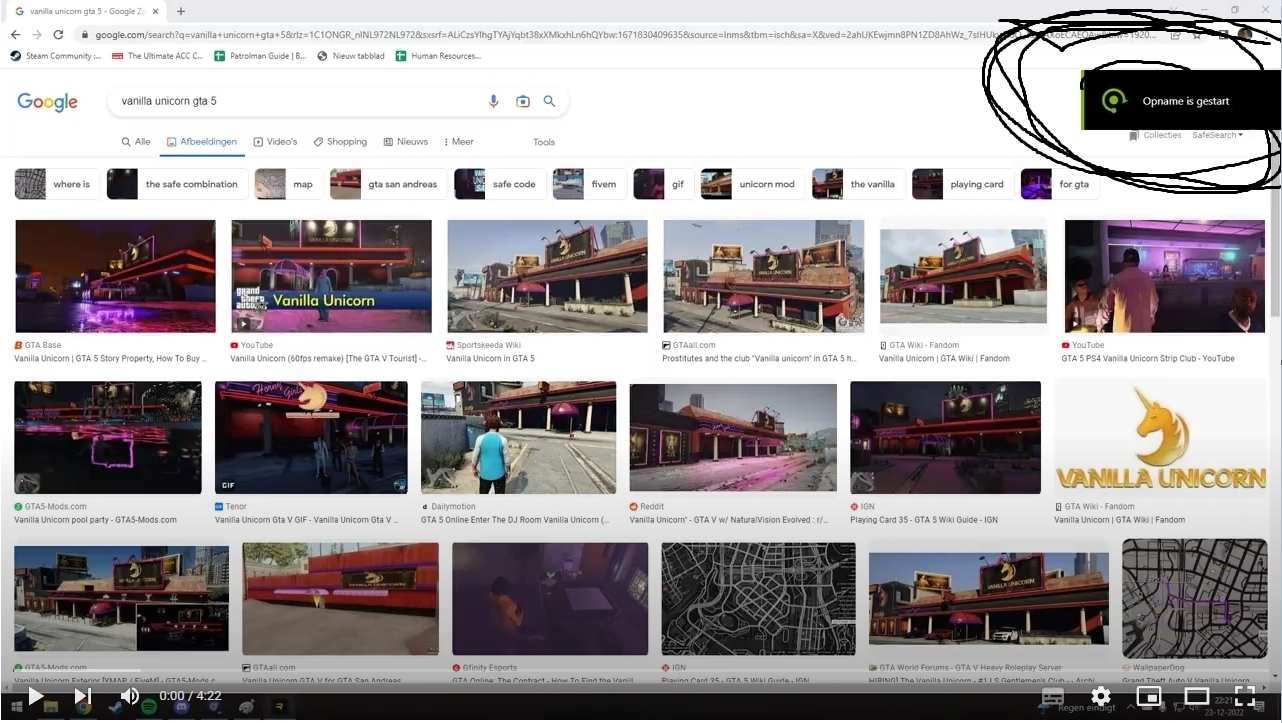Switch to the Alle results tab
The height and width of the screenshot is (723, 1282).
pyautogui.click(x=136, y=142)
